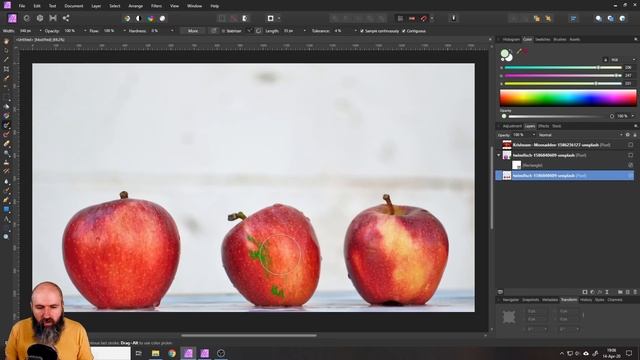640x360 pixels.
Task: Select the Crop tool
Action: [6, 69]
